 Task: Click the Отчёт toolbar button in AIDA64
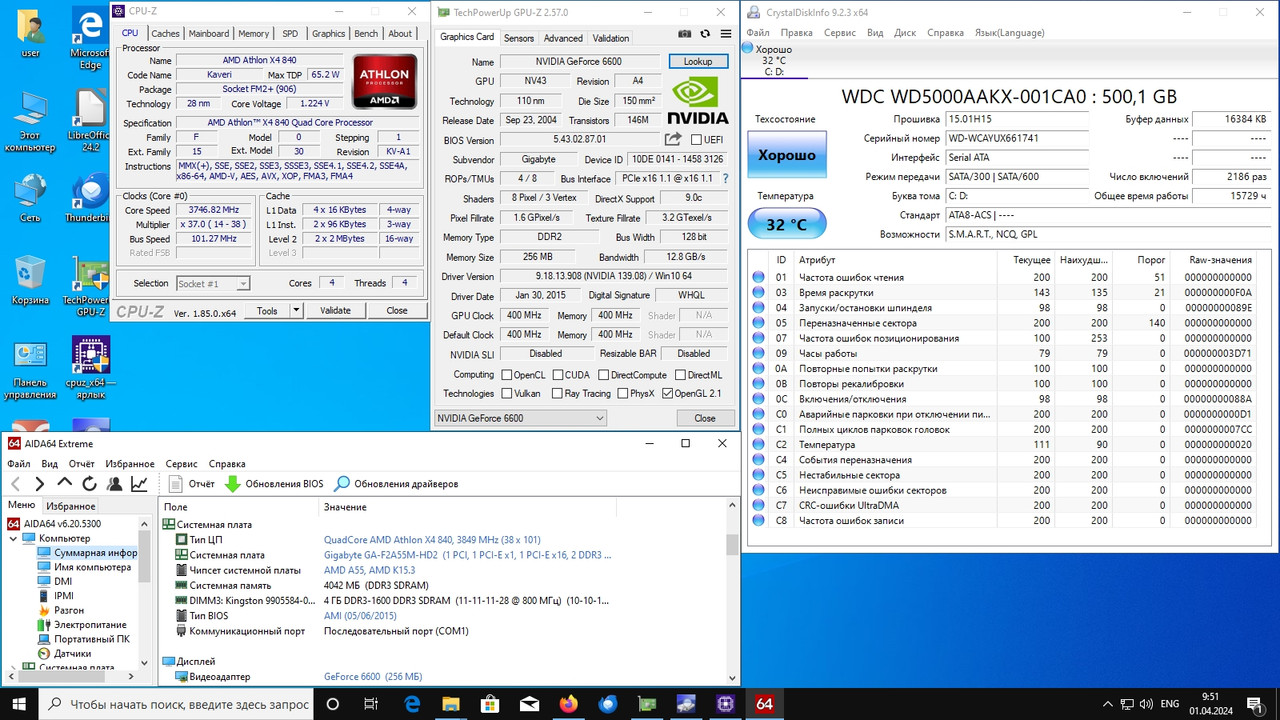coord(192,484)
